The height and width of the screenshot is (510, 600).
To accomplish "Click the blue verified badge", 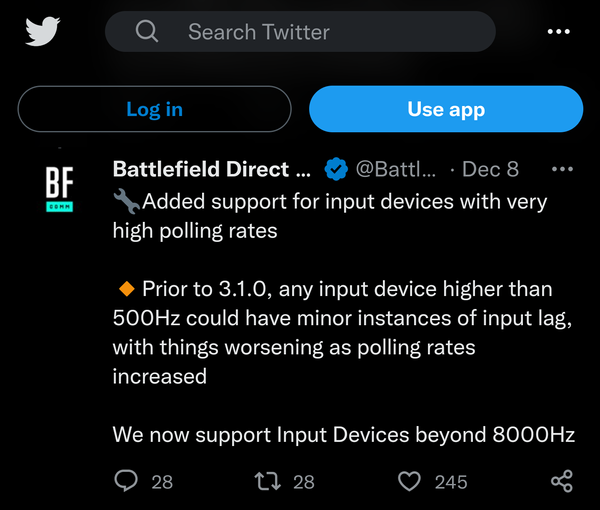I will (x=338, y=169).
